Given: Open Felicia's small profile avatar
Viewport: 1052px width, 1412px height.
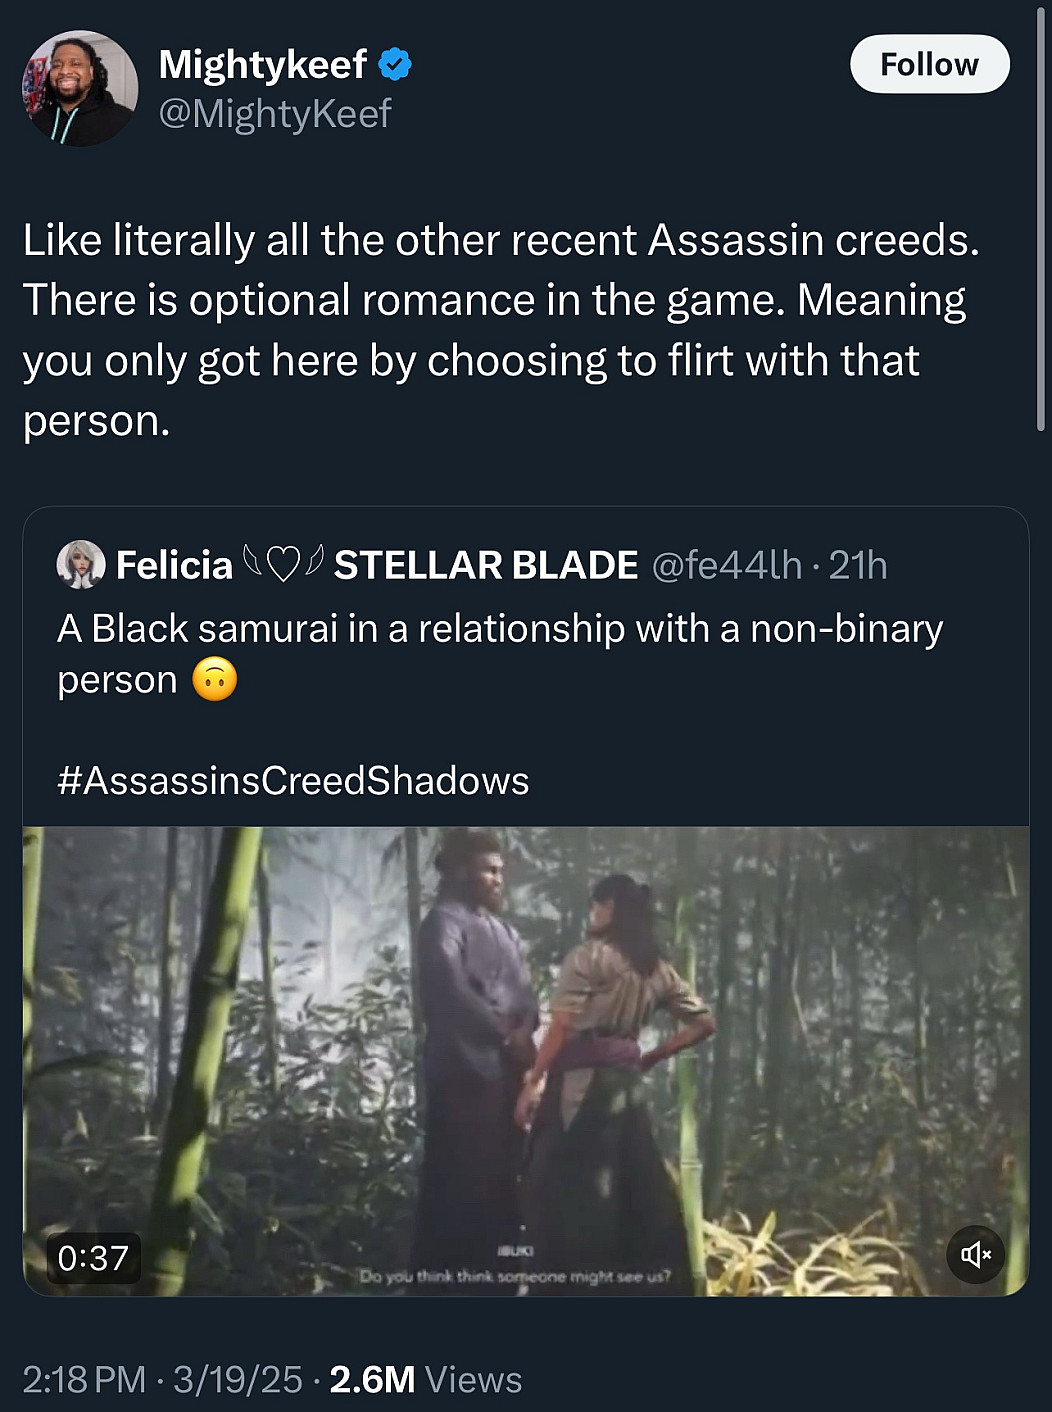Looking at the screenshot, I should [x=81, y=564].
